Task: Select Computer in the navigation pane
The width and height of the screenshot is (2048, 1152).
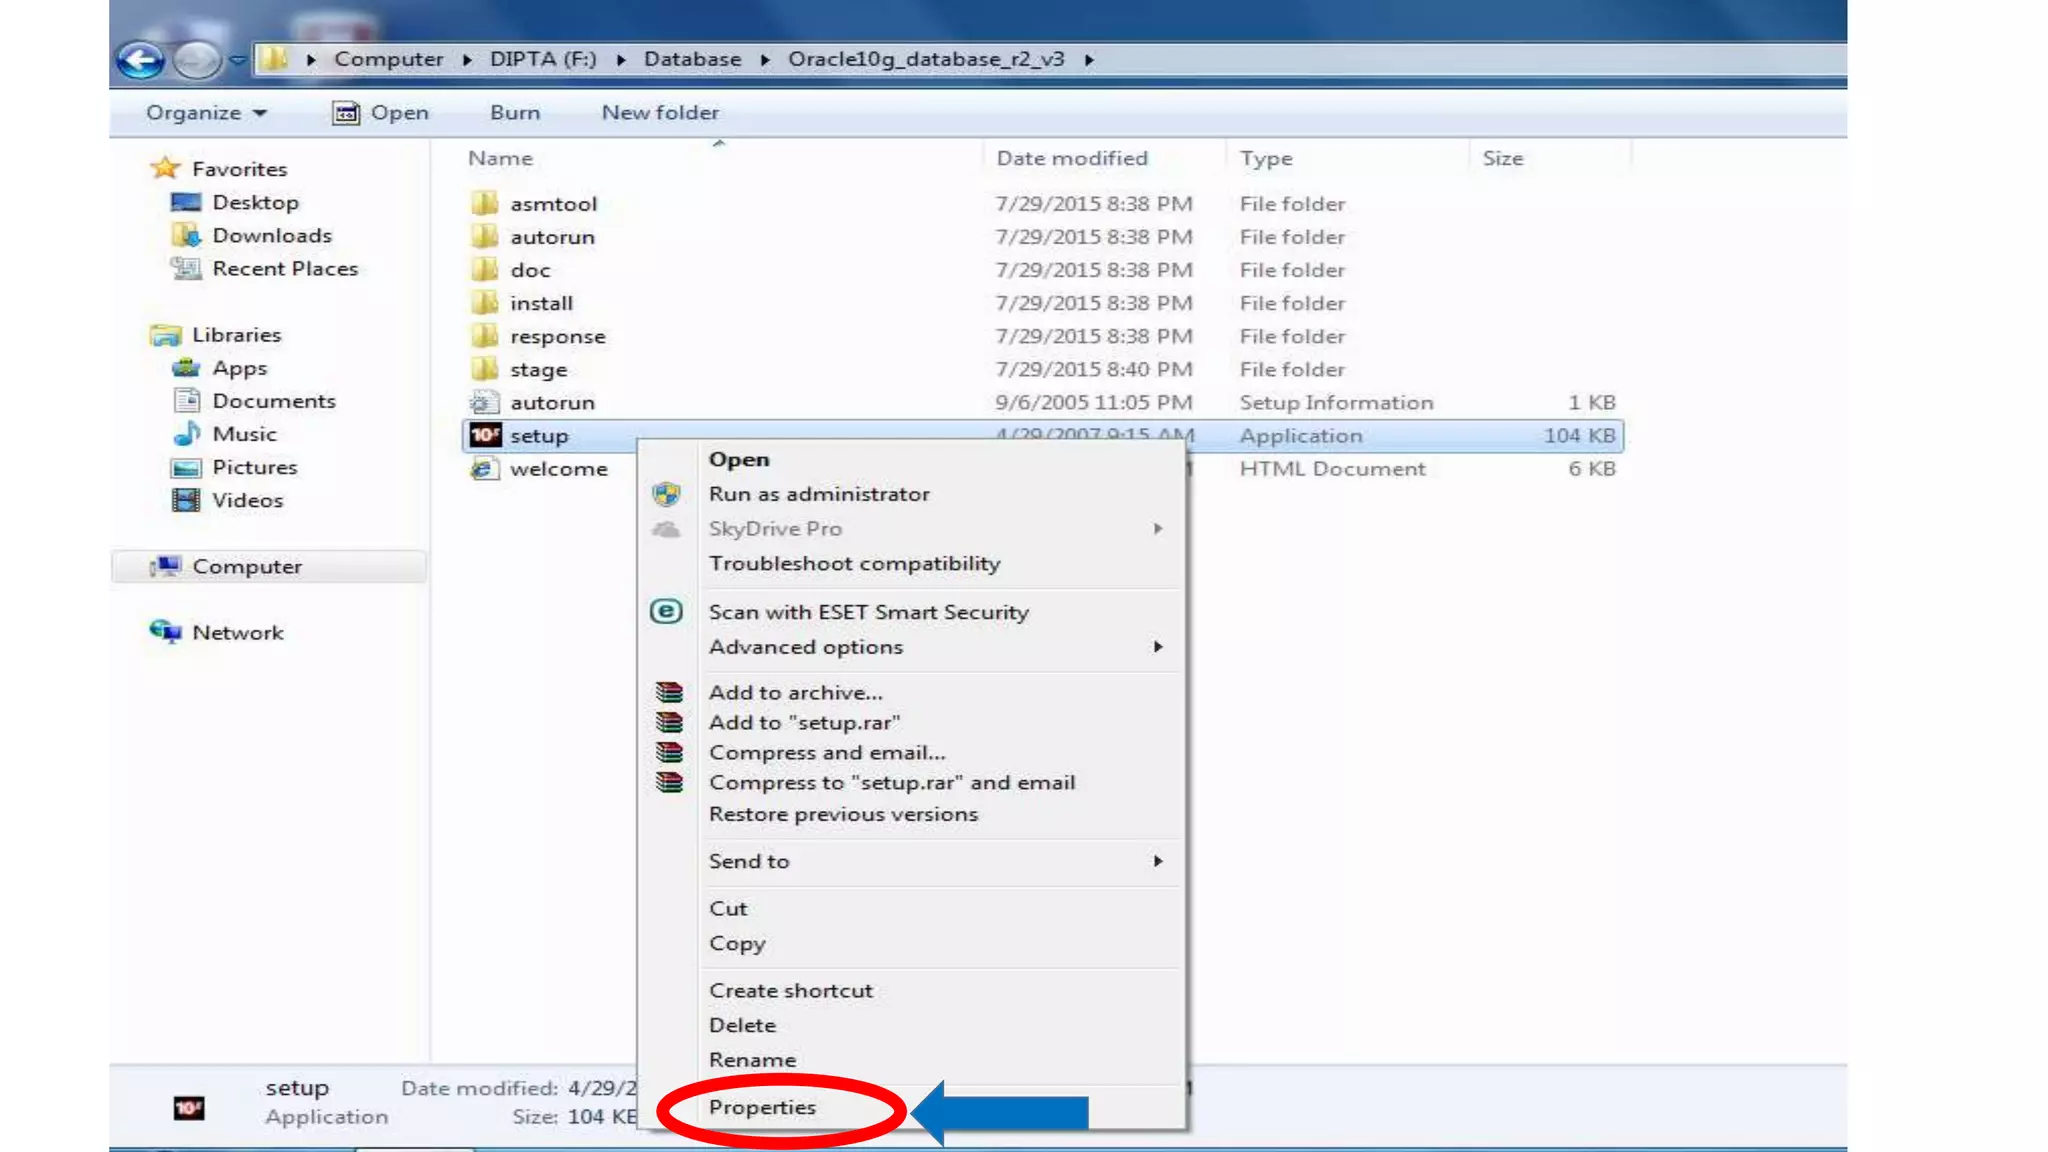Action: pos(246,566)
